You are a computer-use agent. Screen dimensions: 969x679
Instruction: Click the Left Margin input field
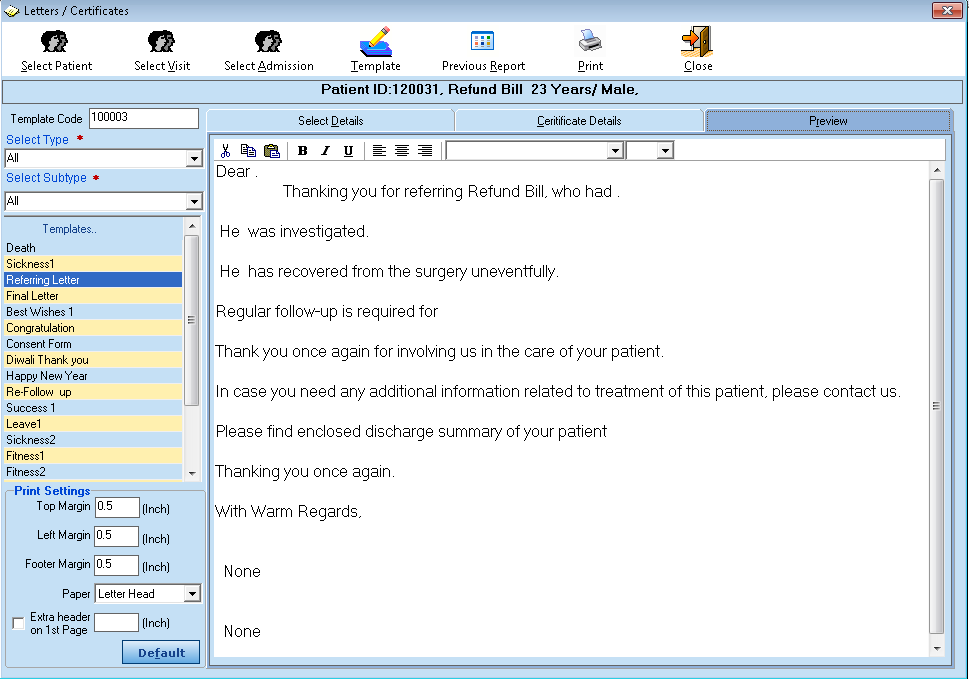click(117, 536)
